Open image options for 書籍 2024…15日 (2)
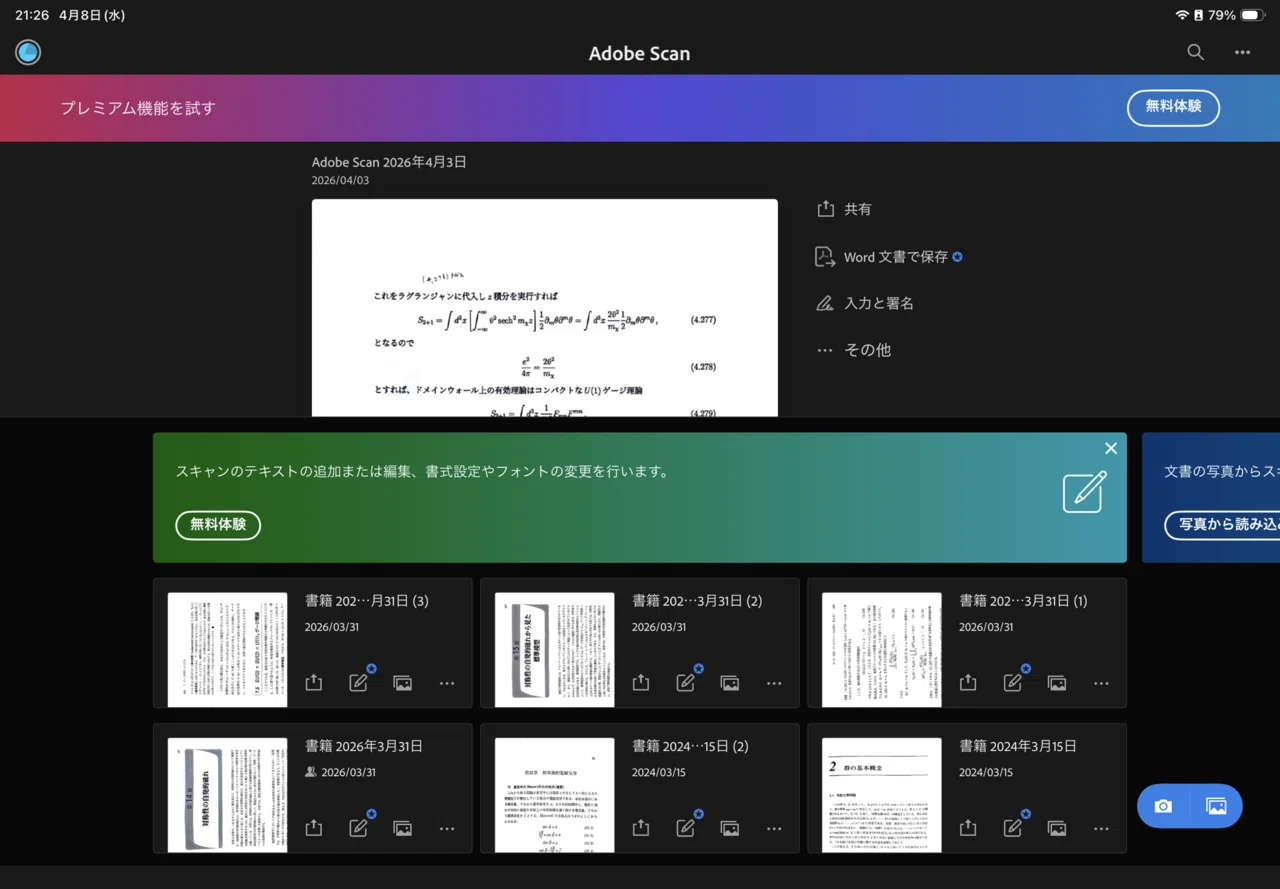Viewport: 1280px width, 889px height. [x=730, y=828]
